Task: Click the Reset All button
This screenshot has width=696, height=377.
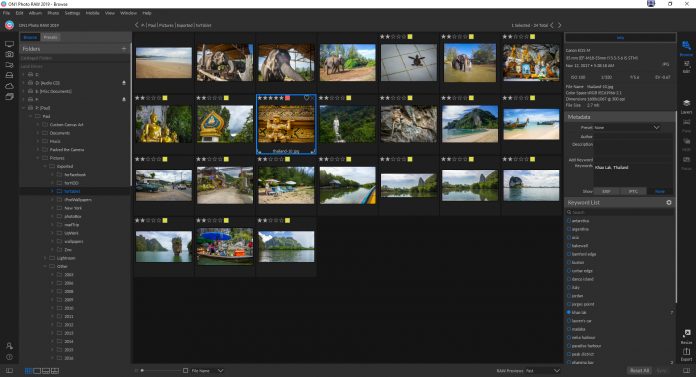Action: (x=640, y=371)
